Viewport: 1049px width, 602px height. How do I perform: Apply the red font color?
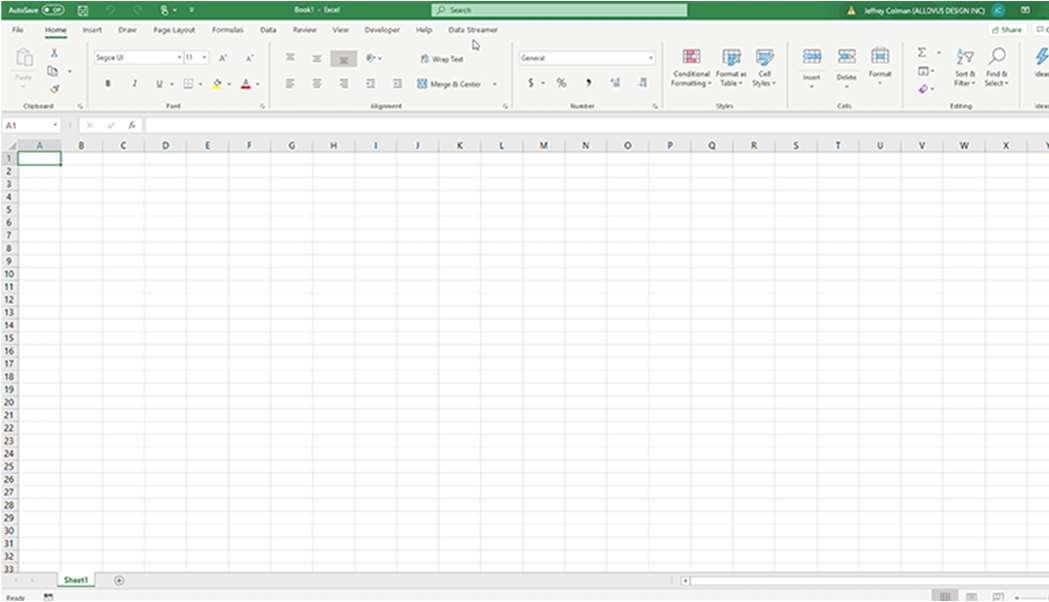(x=246, y=84)
